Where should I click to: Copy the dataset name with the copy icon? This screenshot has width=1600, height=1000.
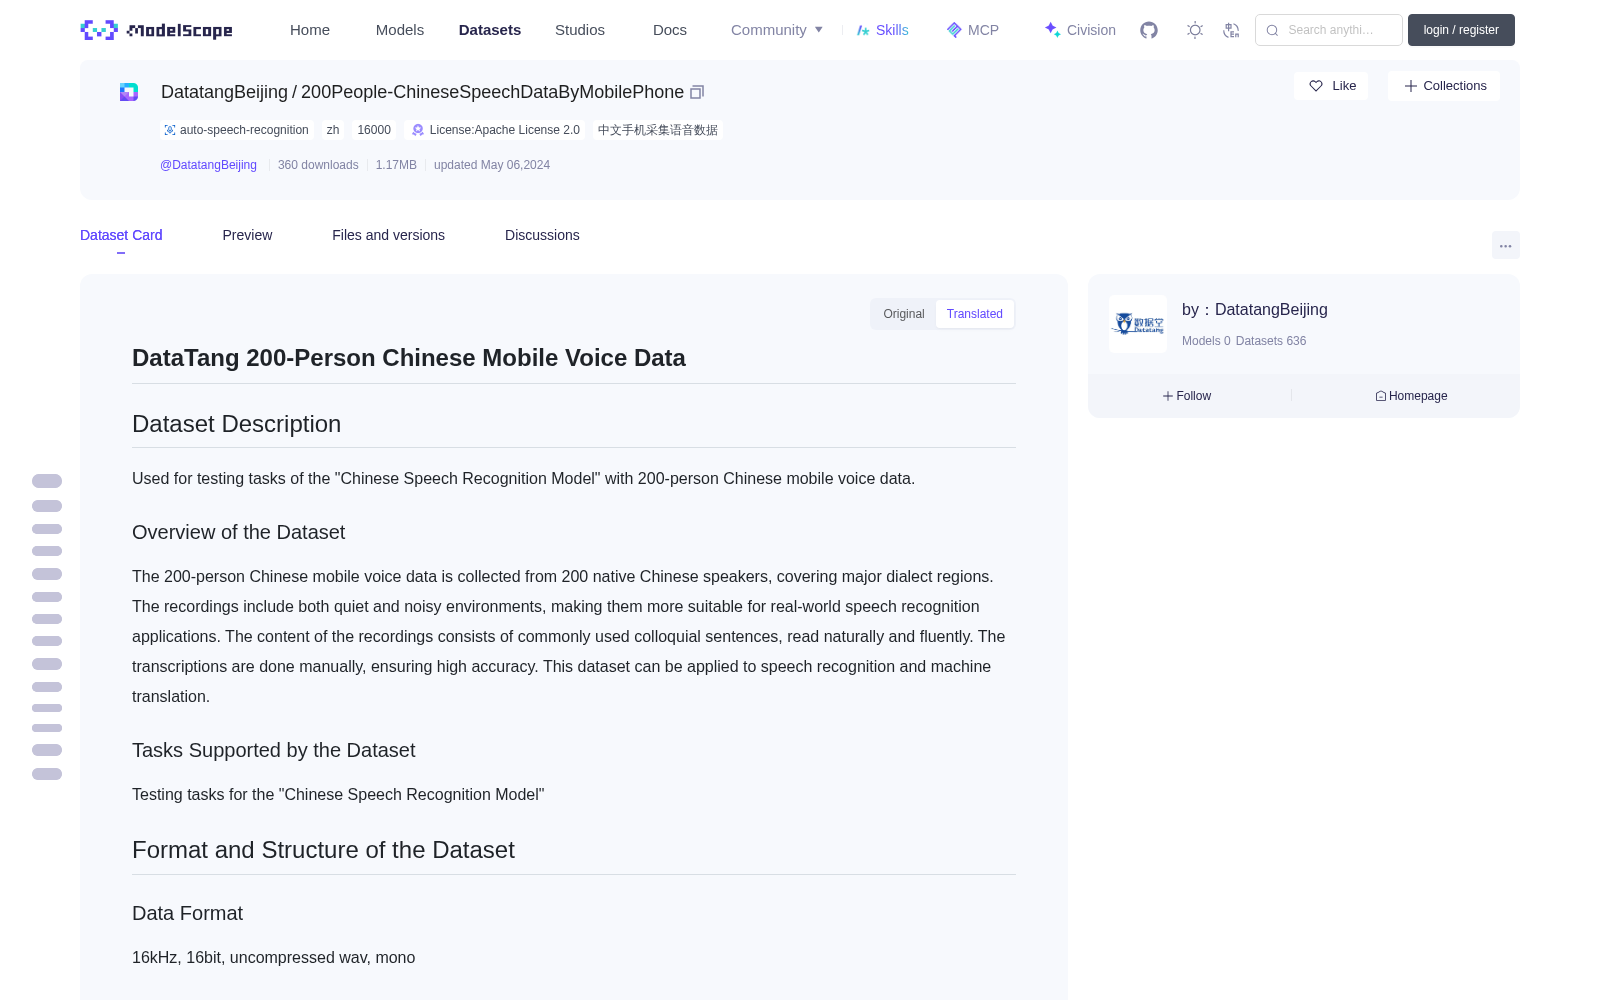pos(697,92)
